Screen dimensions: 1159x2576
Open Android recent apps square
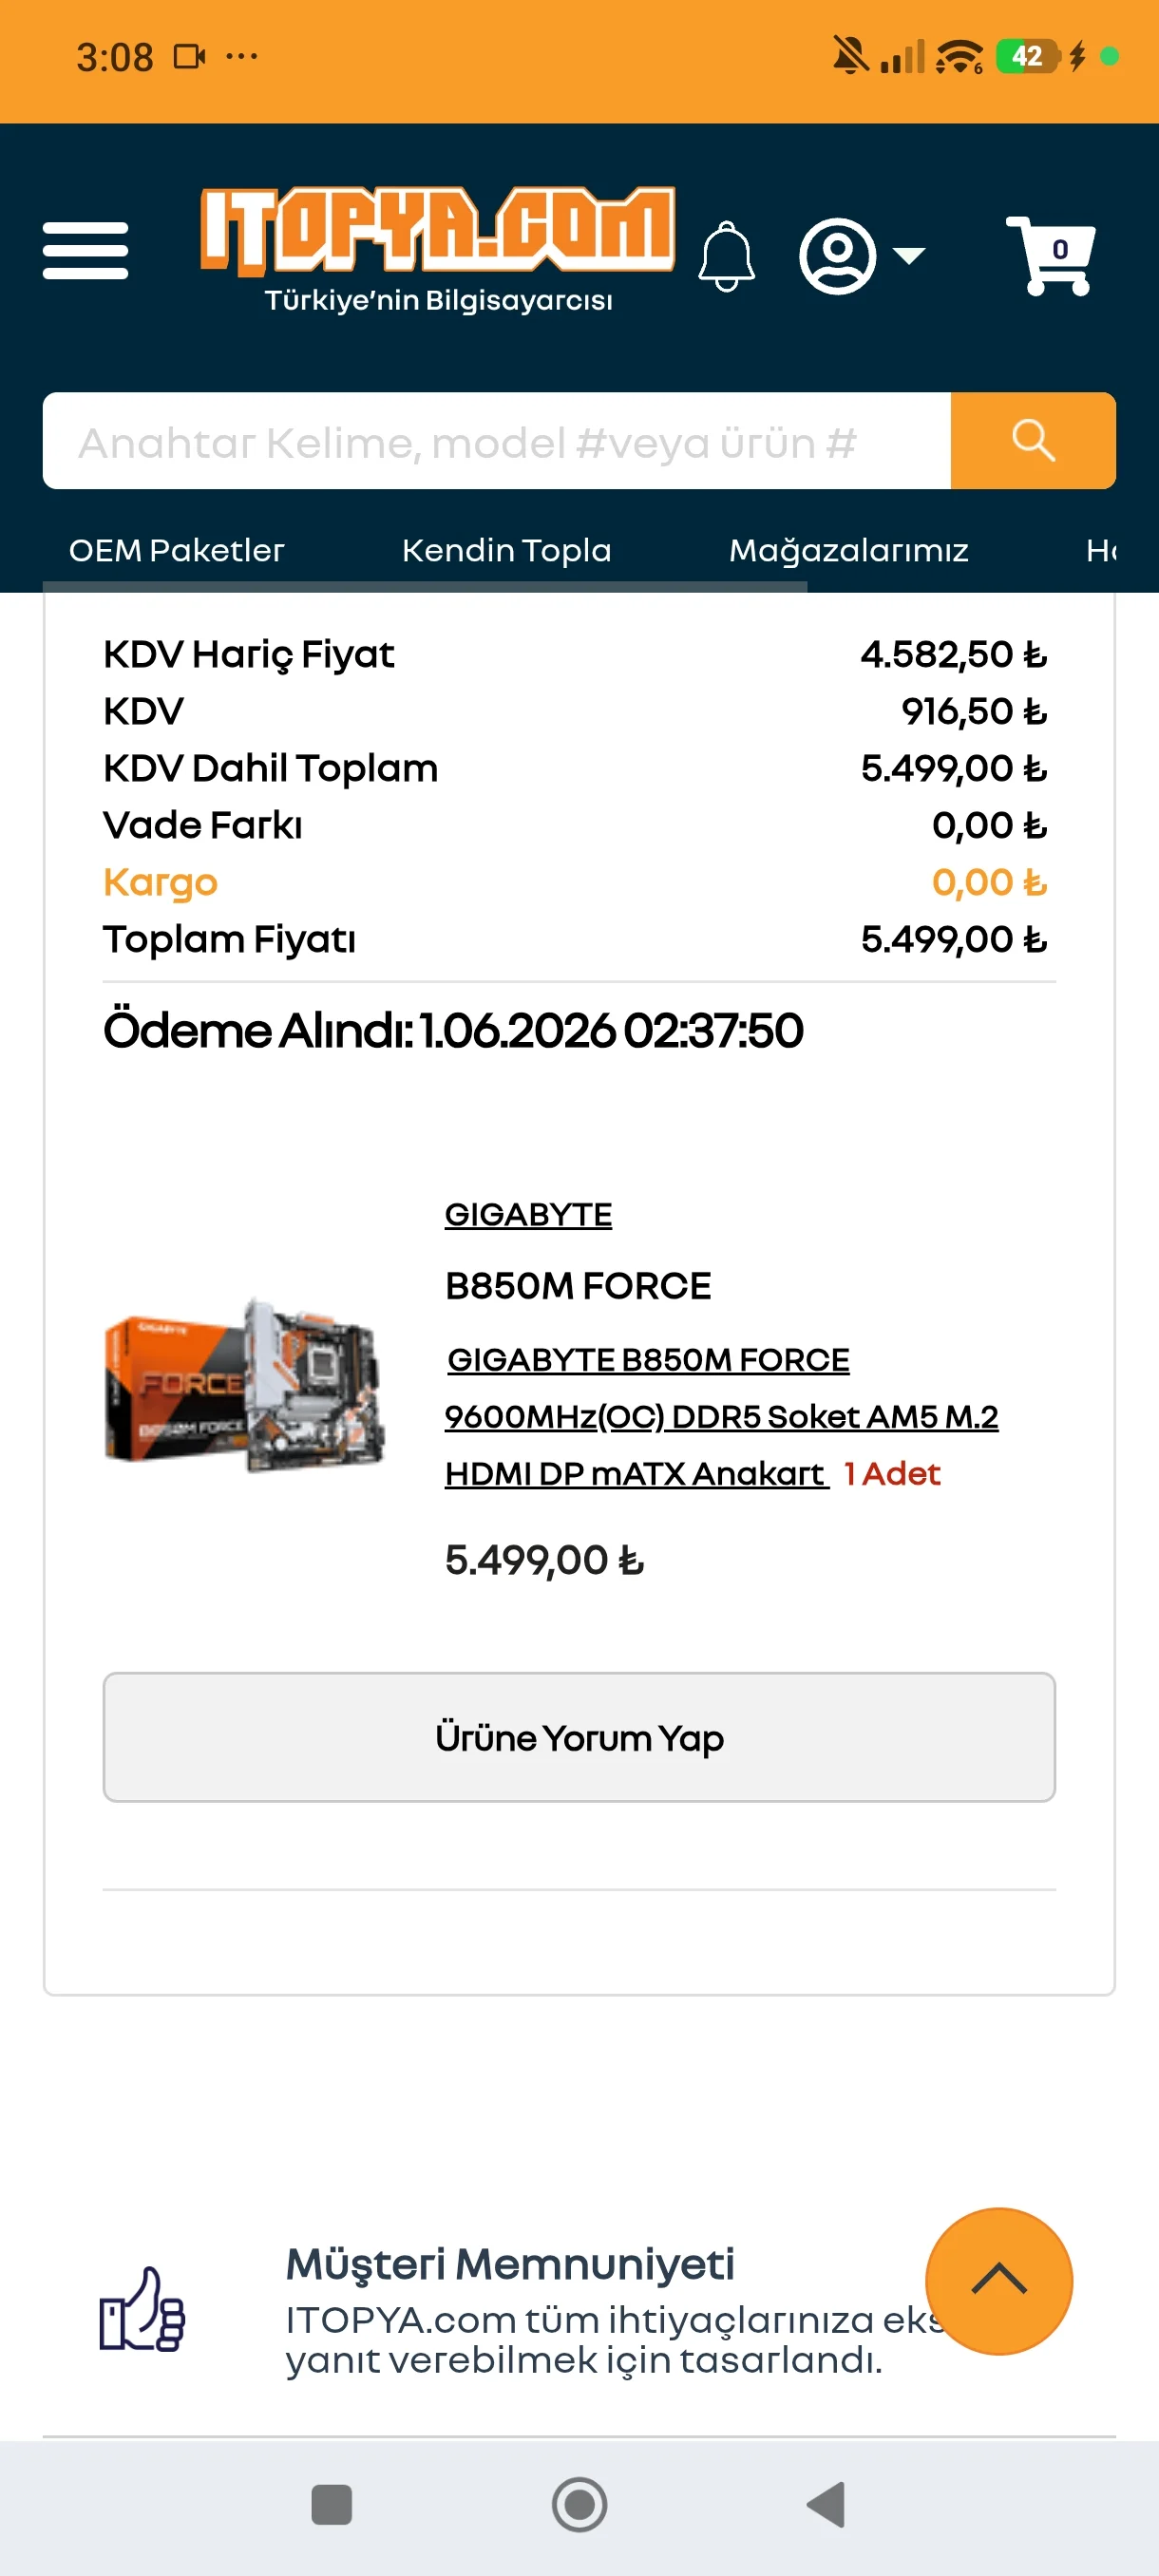(x=332, y=2505)
